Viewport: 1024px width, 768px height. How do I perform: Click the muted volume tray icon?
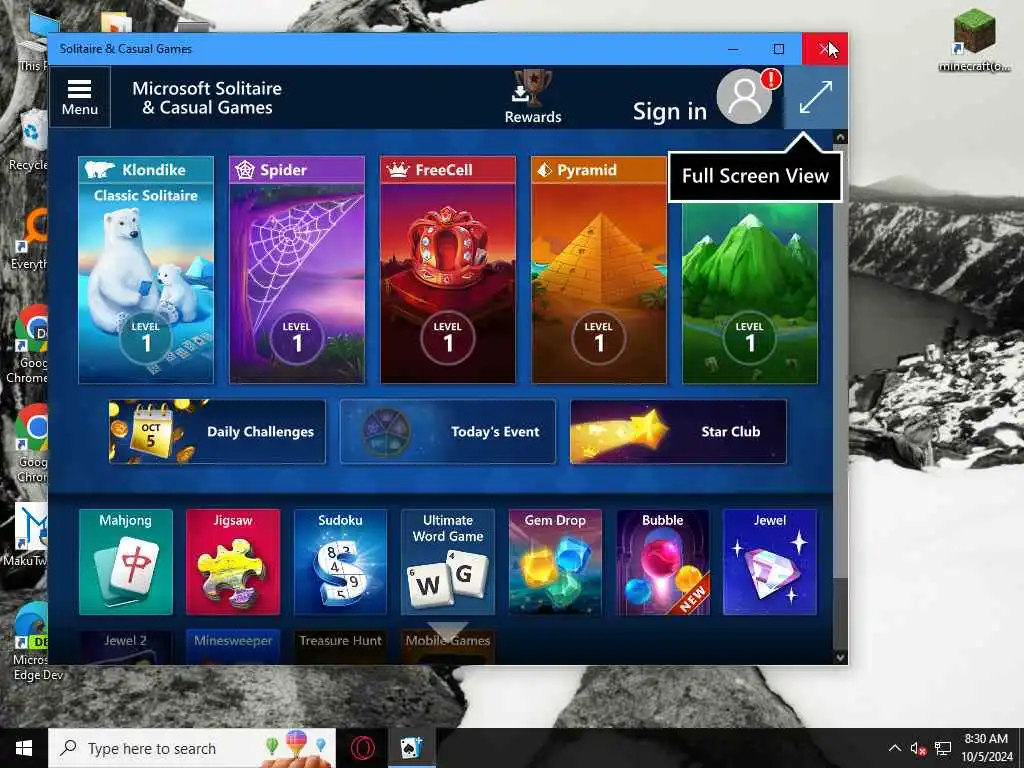pyautogui.click(x=919, y=749)
